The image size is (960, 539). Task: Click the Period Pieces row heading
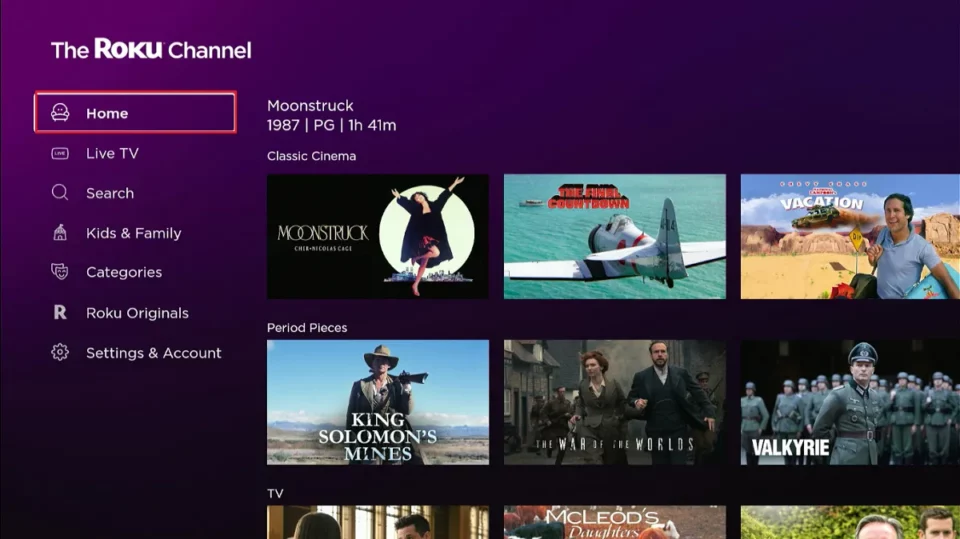coord(307,328)
